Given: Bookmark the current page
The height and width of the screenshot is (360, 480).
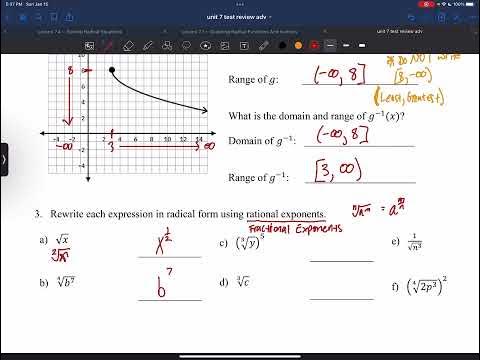Looking at the screenshot, I should coord(53,17).
